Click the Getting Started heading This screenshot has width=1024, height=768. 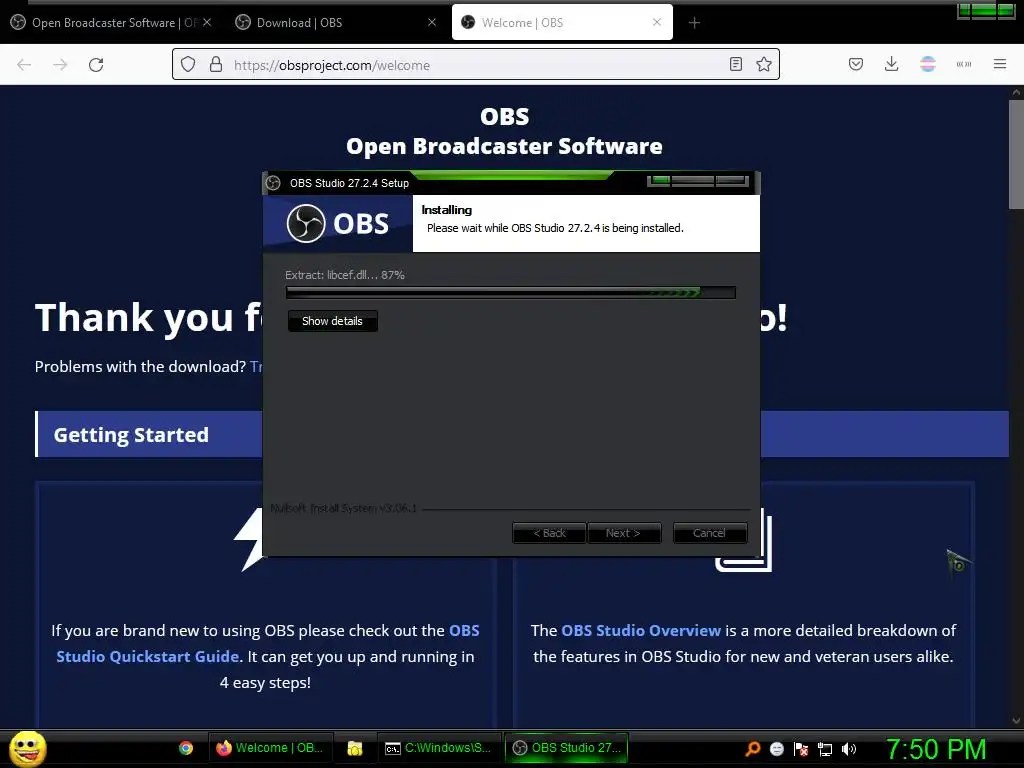[131, 435]
